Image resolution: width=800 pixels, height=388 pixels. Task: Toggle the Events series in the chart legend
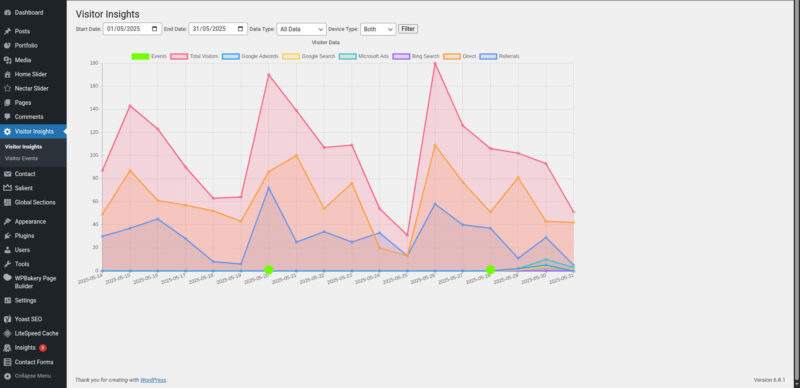[149, 56]
